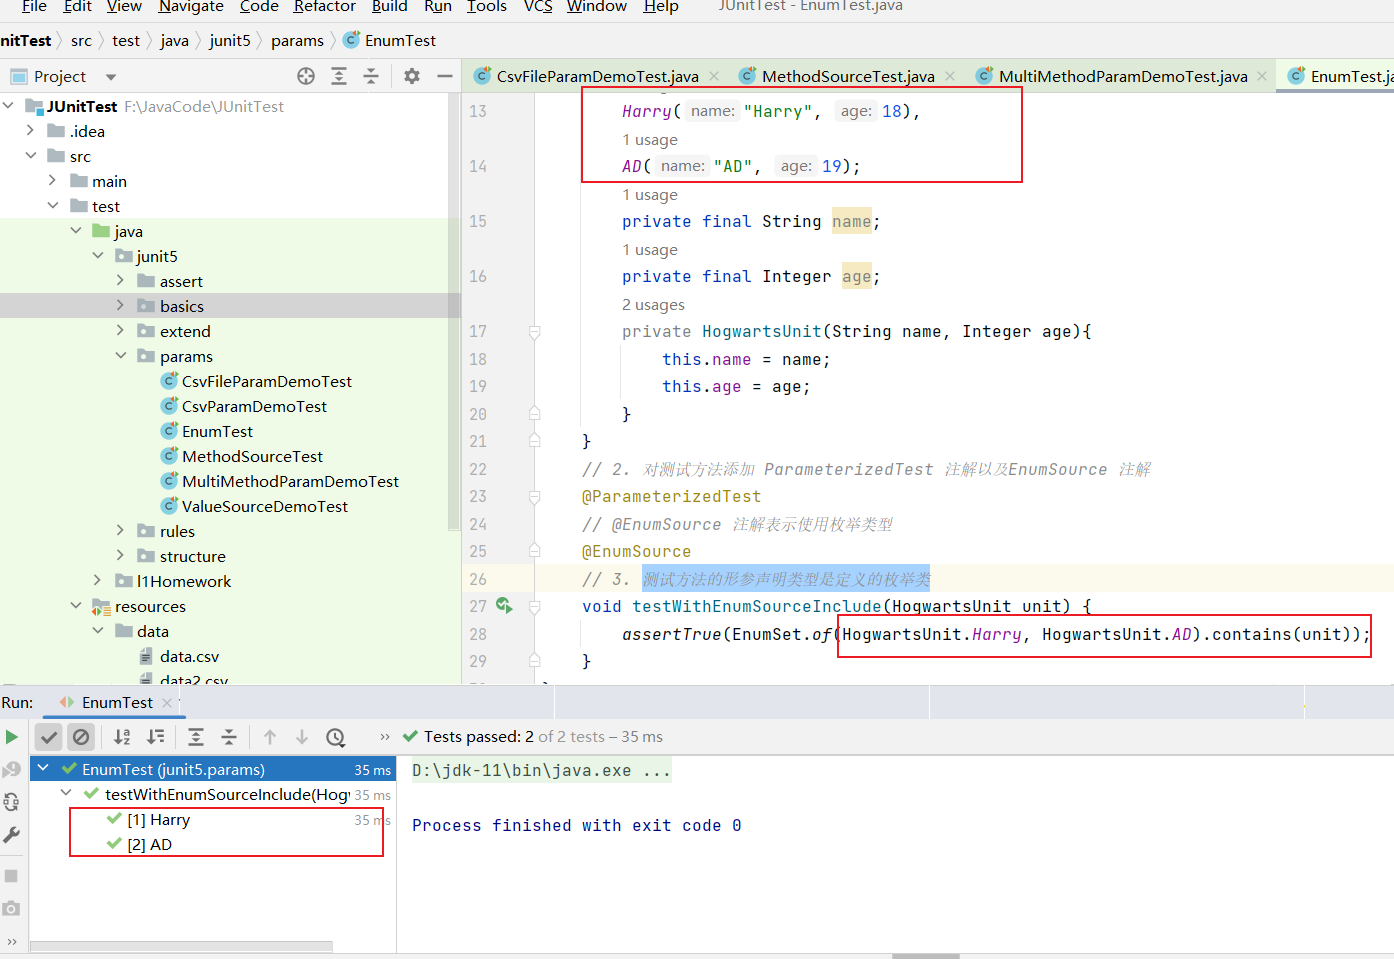Image resolution: width=1394 pixels, height=959 pixels.
Task: Expand all test results in Run toolbar
Action: pos(196,737)
